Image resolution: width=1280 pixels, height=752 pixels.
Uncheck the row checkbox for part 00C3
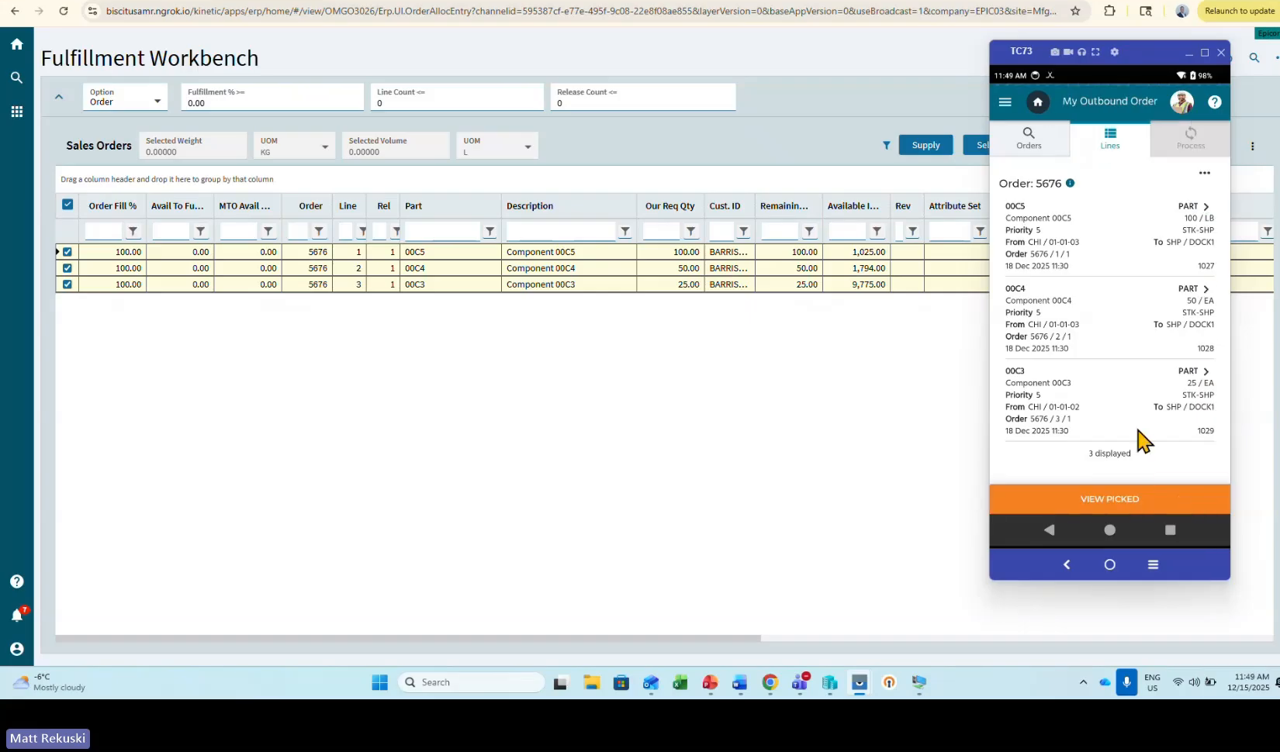(67, 284)
